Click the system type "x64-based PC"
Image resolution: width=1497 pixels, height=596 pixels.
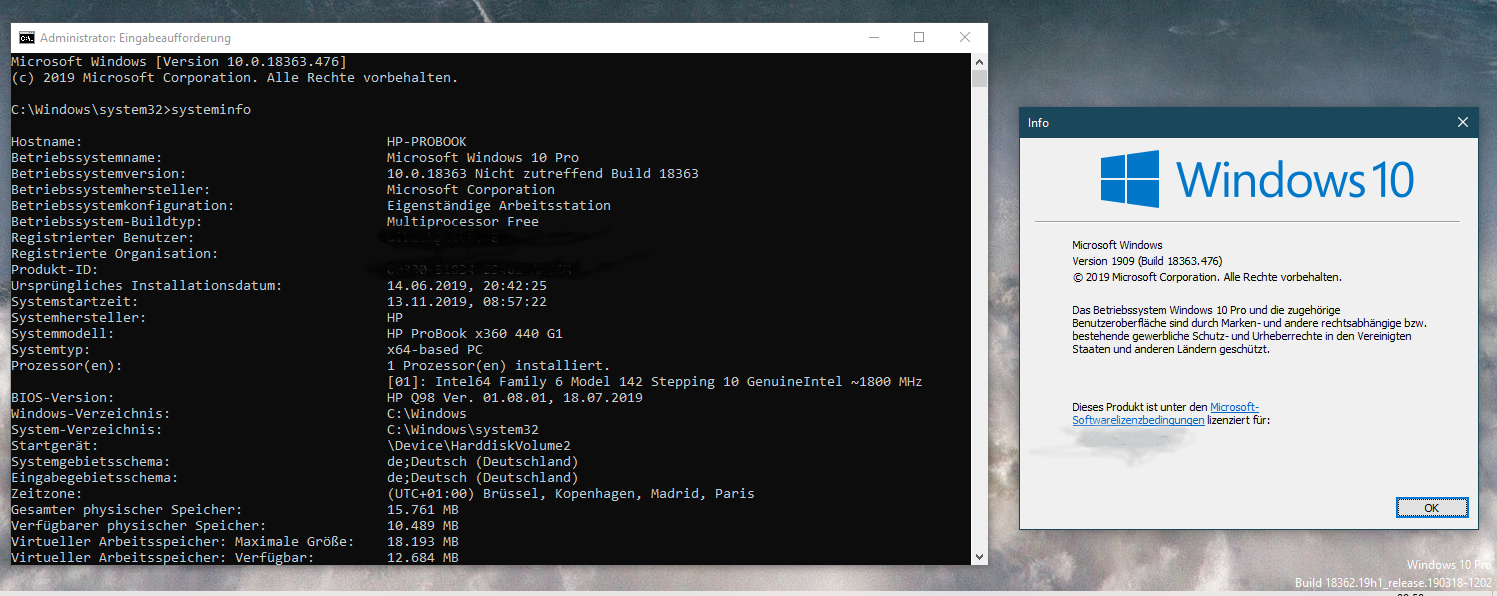click(435, 350)
